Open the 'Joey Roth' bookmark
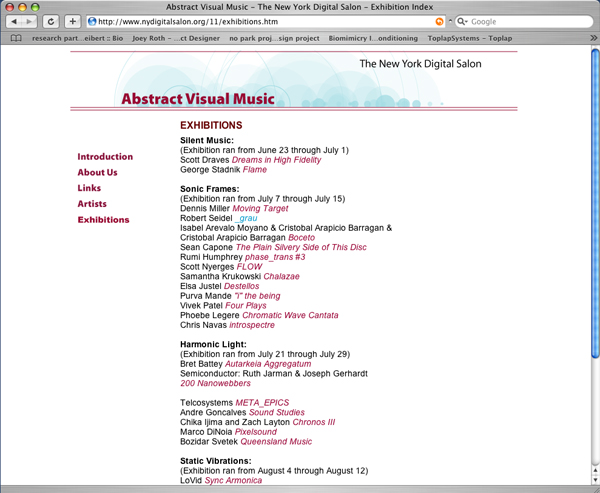The height and width of the screenshot is (493, 600). 176,38
